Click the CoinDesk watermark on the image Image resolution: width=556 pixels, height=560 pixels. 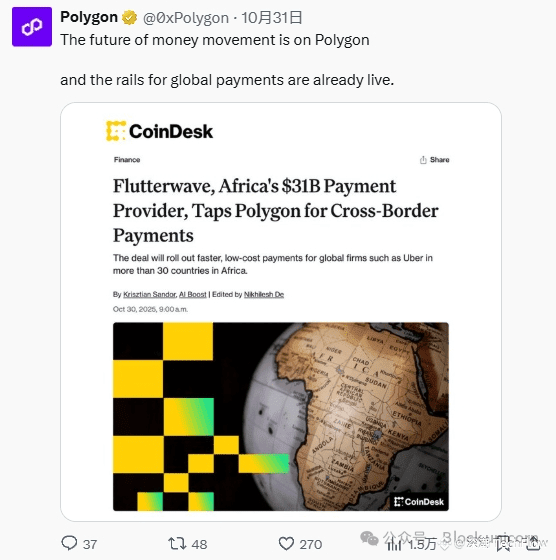coord(419,502)
